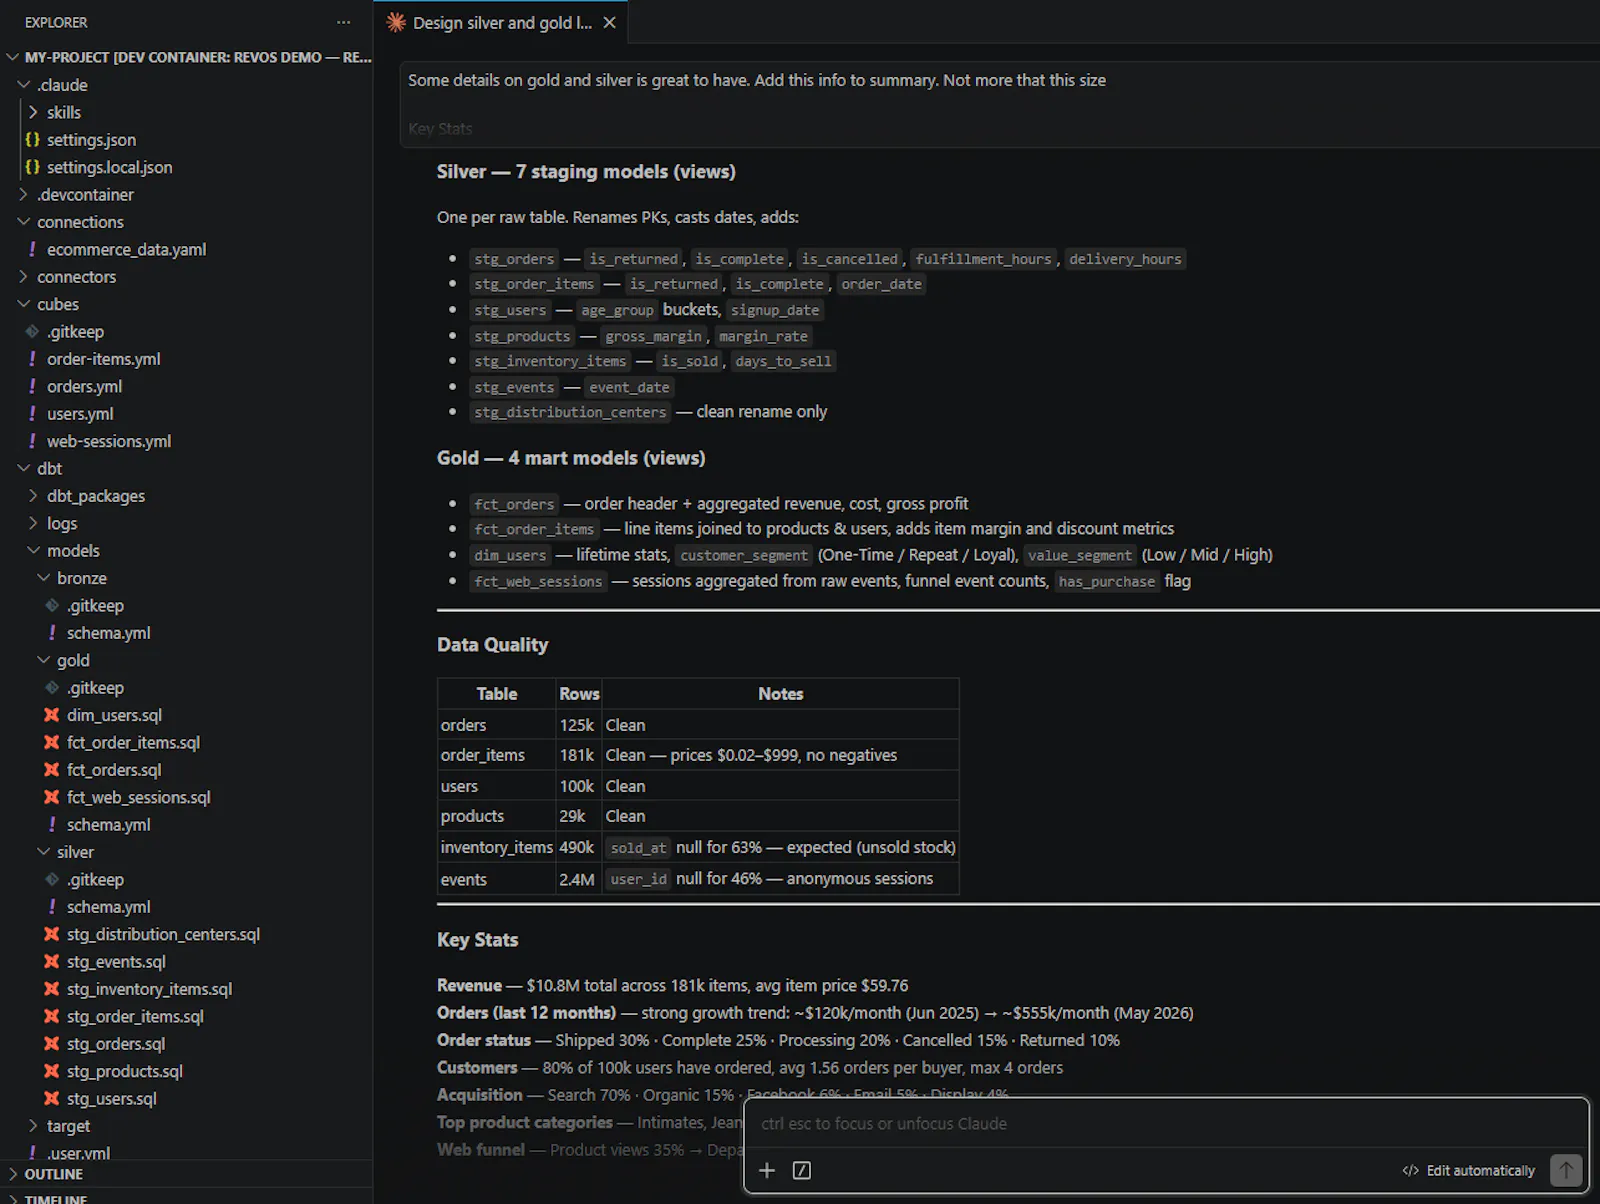Viewport: 1600px width, 1204px height.
Task: Click the ecommerce_data.yaml file icon
Action: [x=32, y=249]
